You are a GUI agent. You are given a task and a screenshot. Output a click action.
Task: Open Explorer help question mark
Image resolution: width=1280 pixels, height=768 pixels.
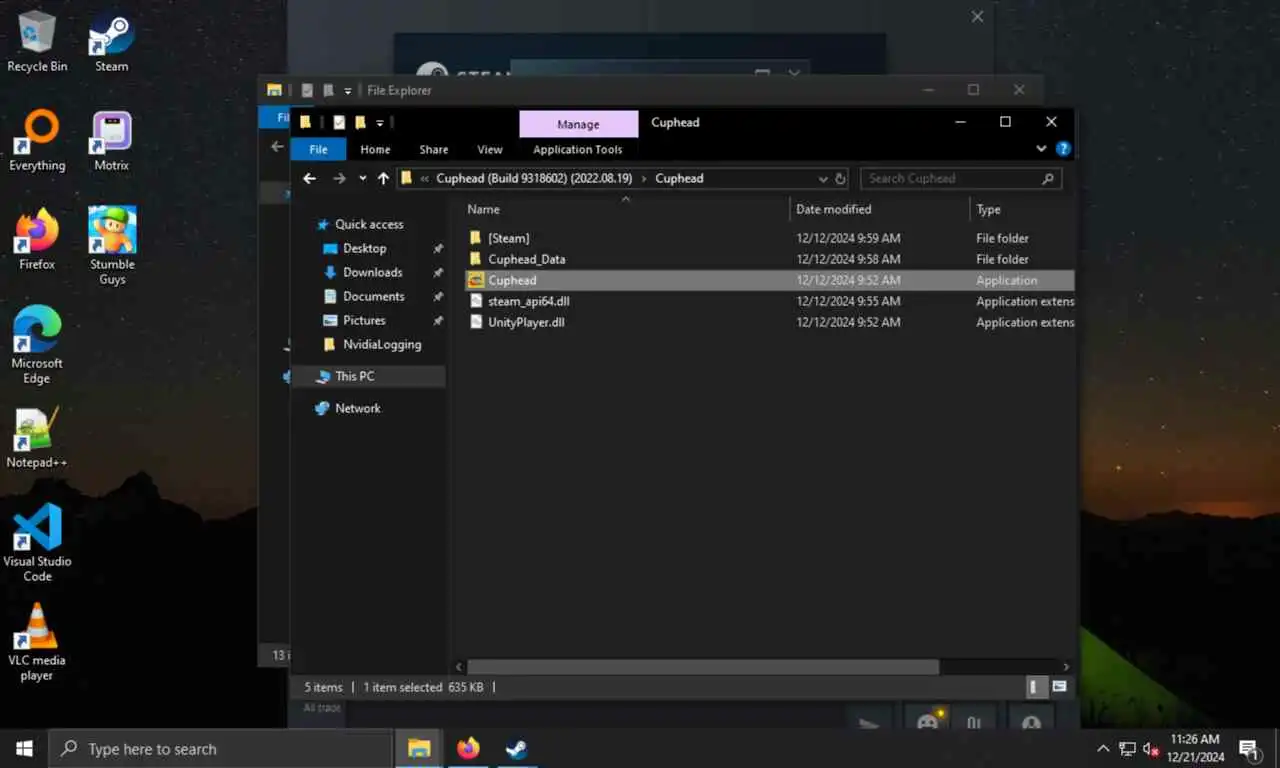[1063, 149]
